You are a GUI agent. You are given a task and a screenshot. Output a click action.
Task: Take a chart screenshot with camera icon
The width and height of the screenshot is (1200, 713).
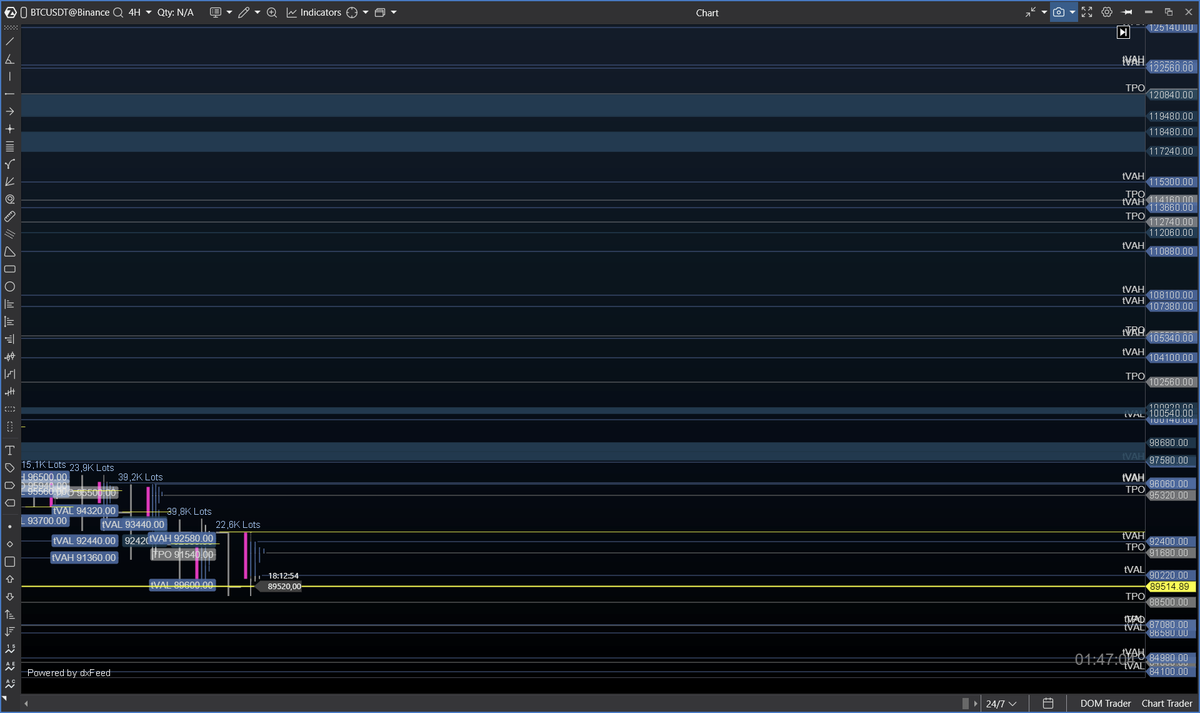coord(1058,13)
